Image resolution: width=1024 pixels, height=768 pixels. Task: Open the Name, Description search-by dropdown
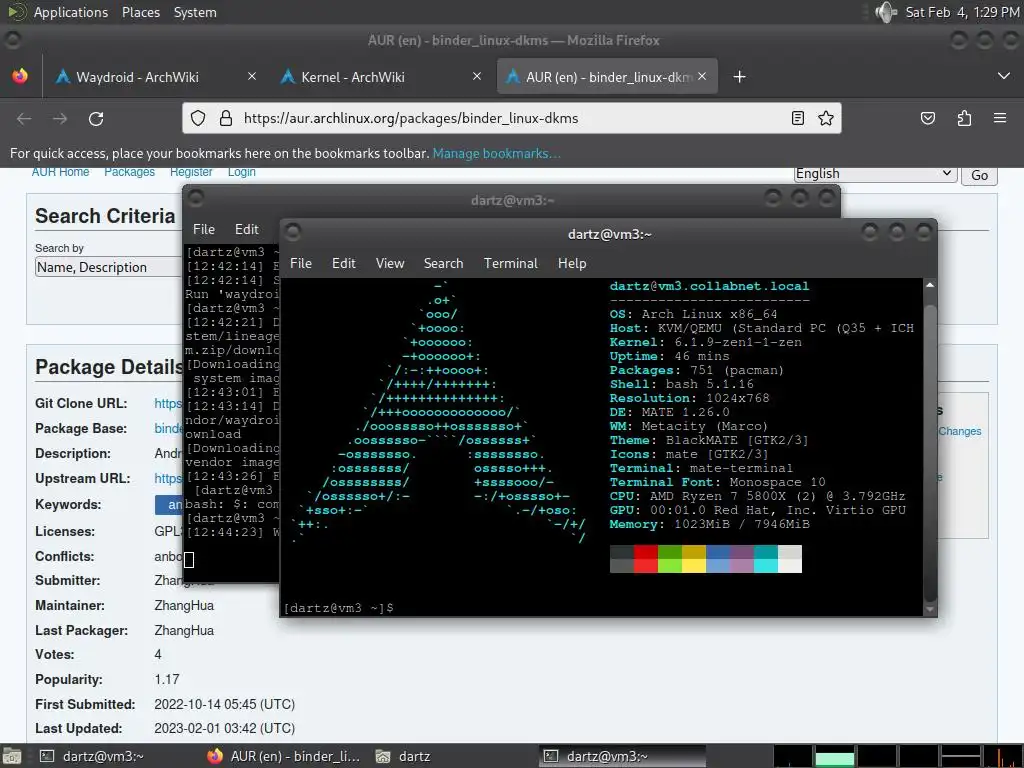point(108,267)
